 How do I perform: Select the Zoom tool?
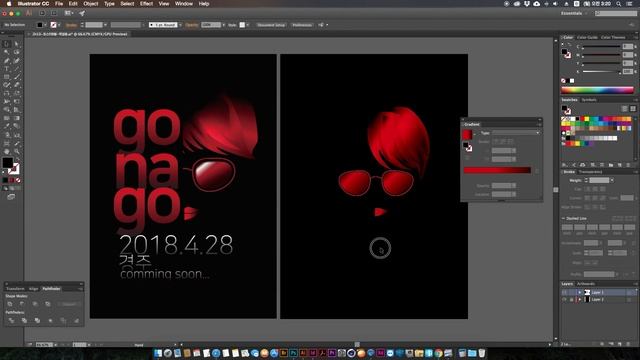(x=17, y=151)
